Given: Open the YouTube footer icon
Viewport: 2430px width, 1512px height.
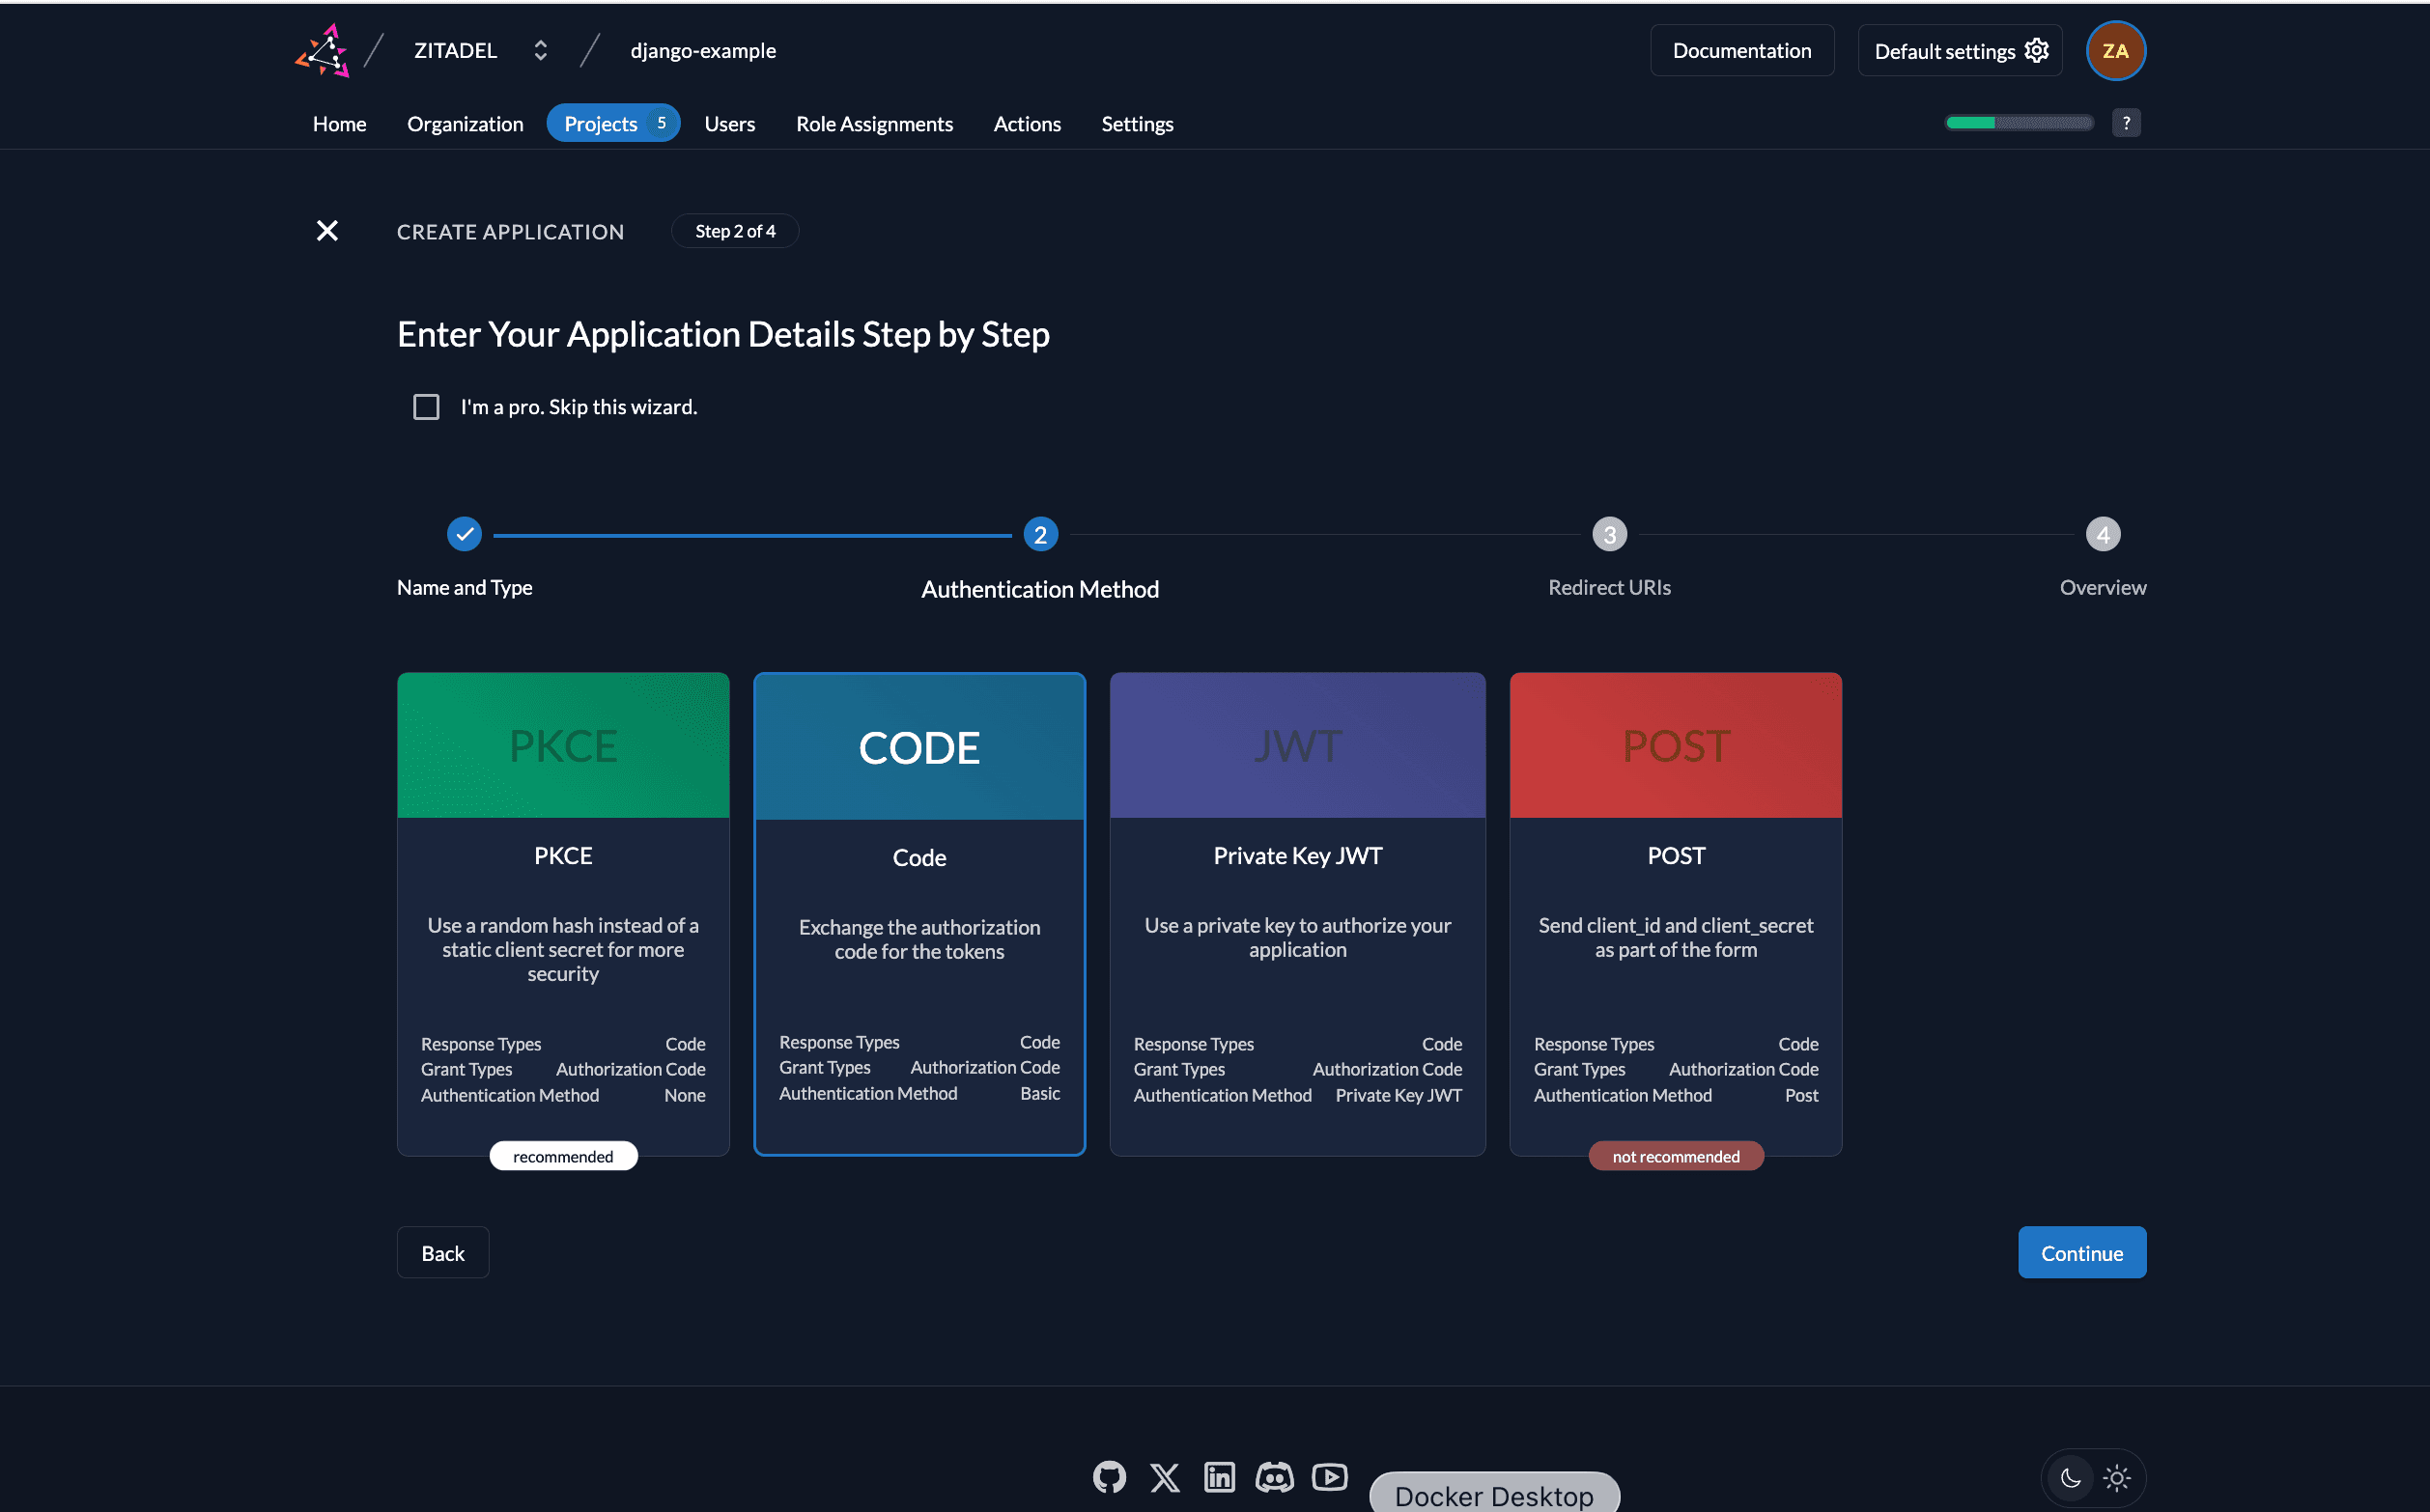Looking at the screenshot, I should 1329,1477.
